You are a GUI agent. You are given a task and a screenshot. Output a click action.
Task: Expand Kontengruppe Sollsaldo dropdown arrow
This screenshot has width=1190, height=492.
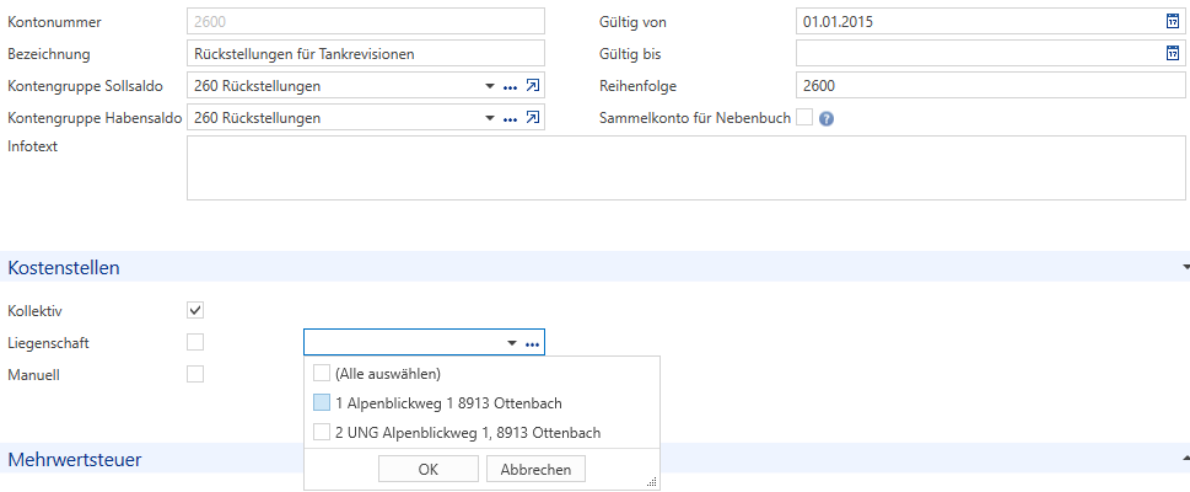[x=490, y=87]
